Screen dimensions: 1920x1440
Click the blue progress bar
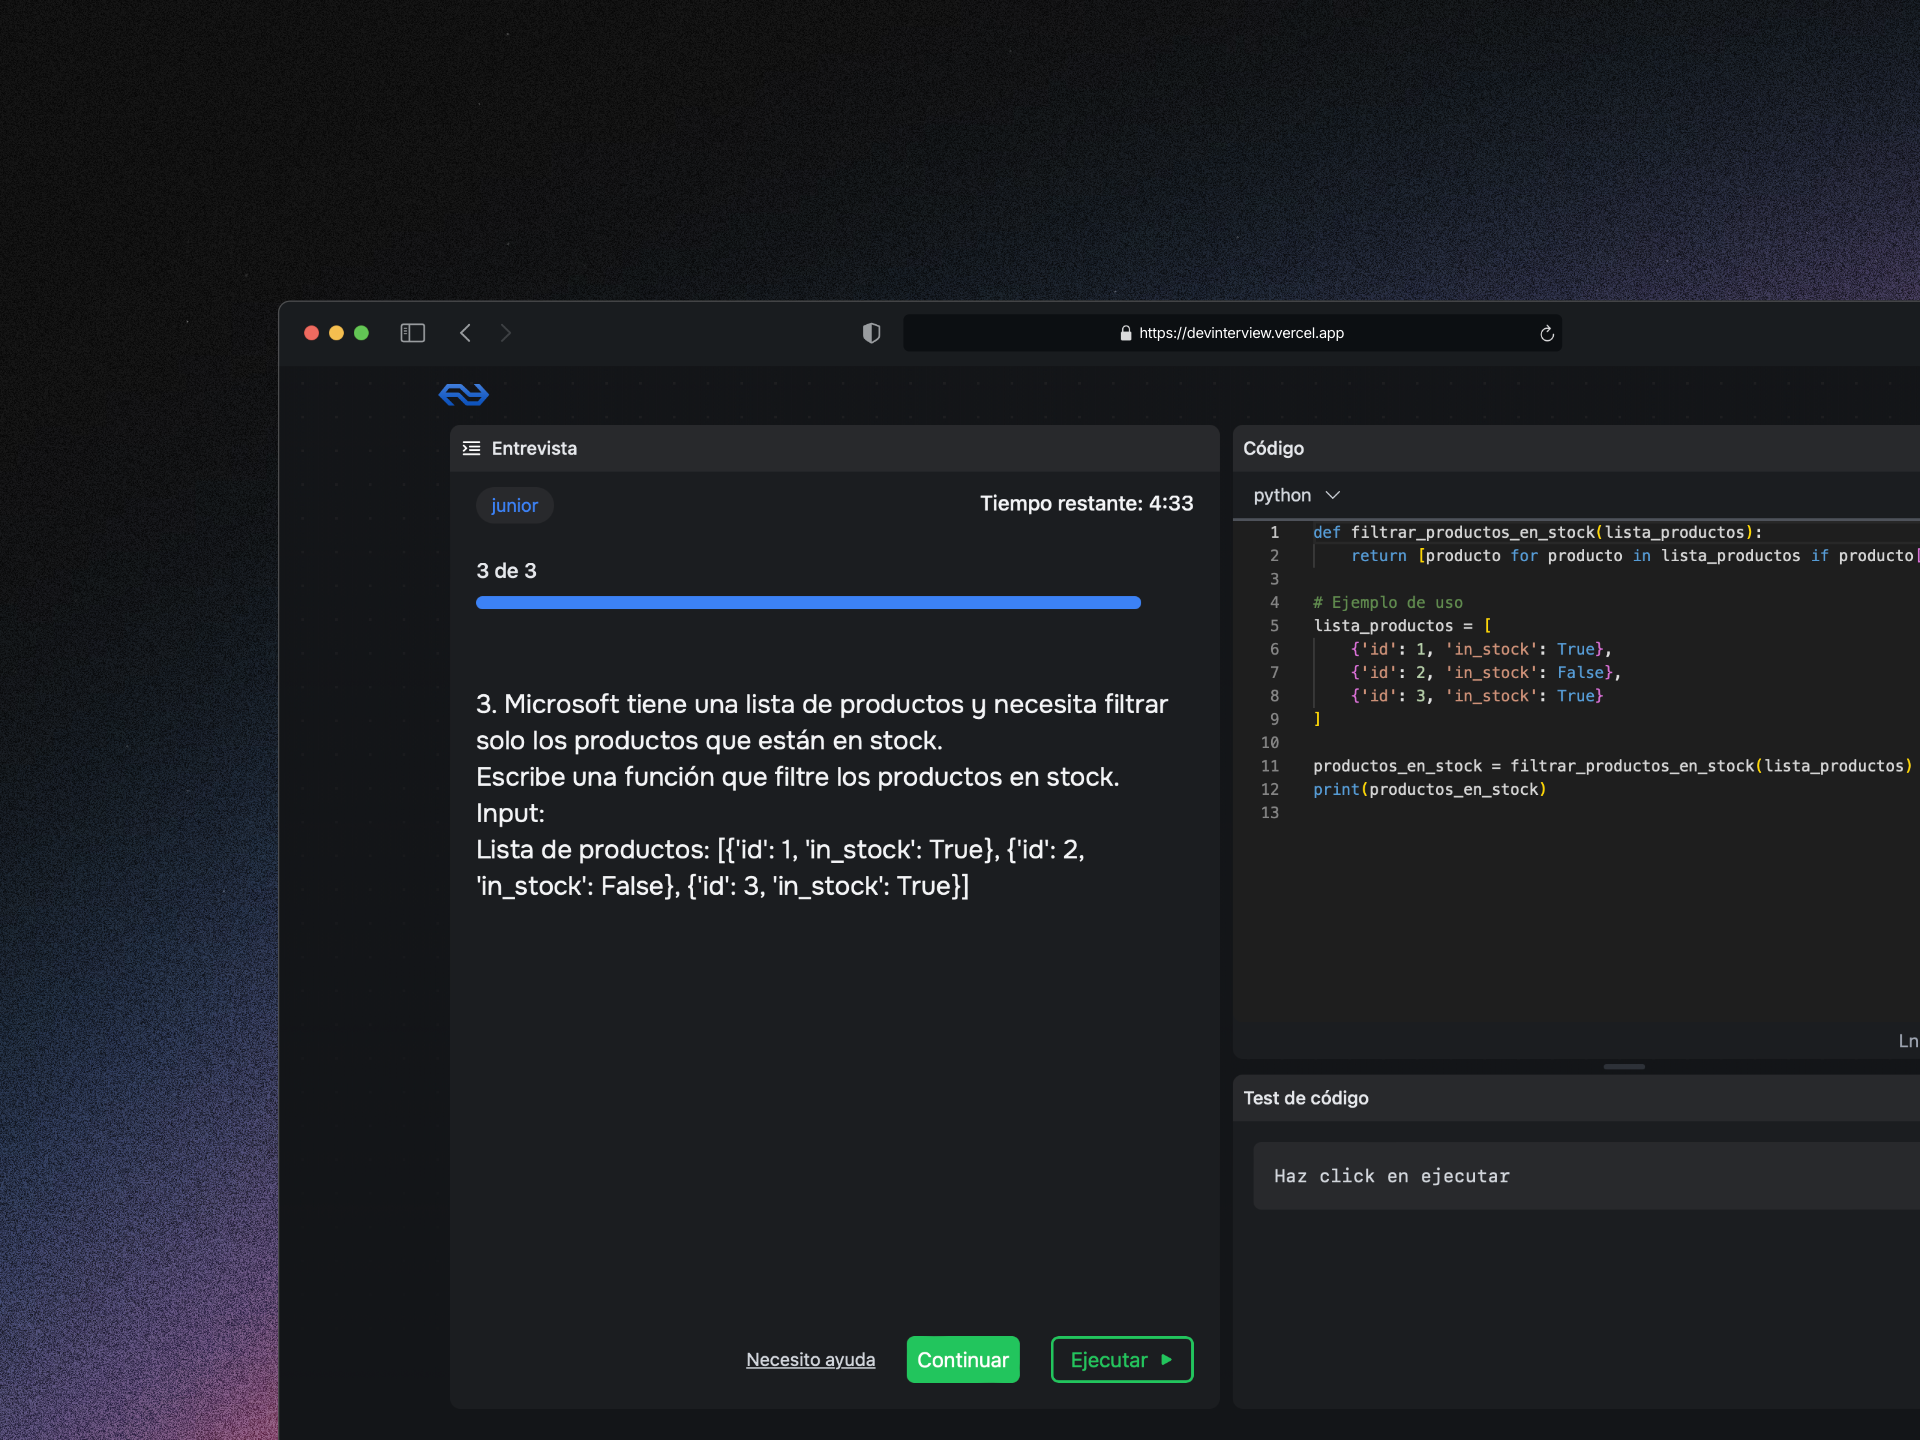[x=808, y=602]
